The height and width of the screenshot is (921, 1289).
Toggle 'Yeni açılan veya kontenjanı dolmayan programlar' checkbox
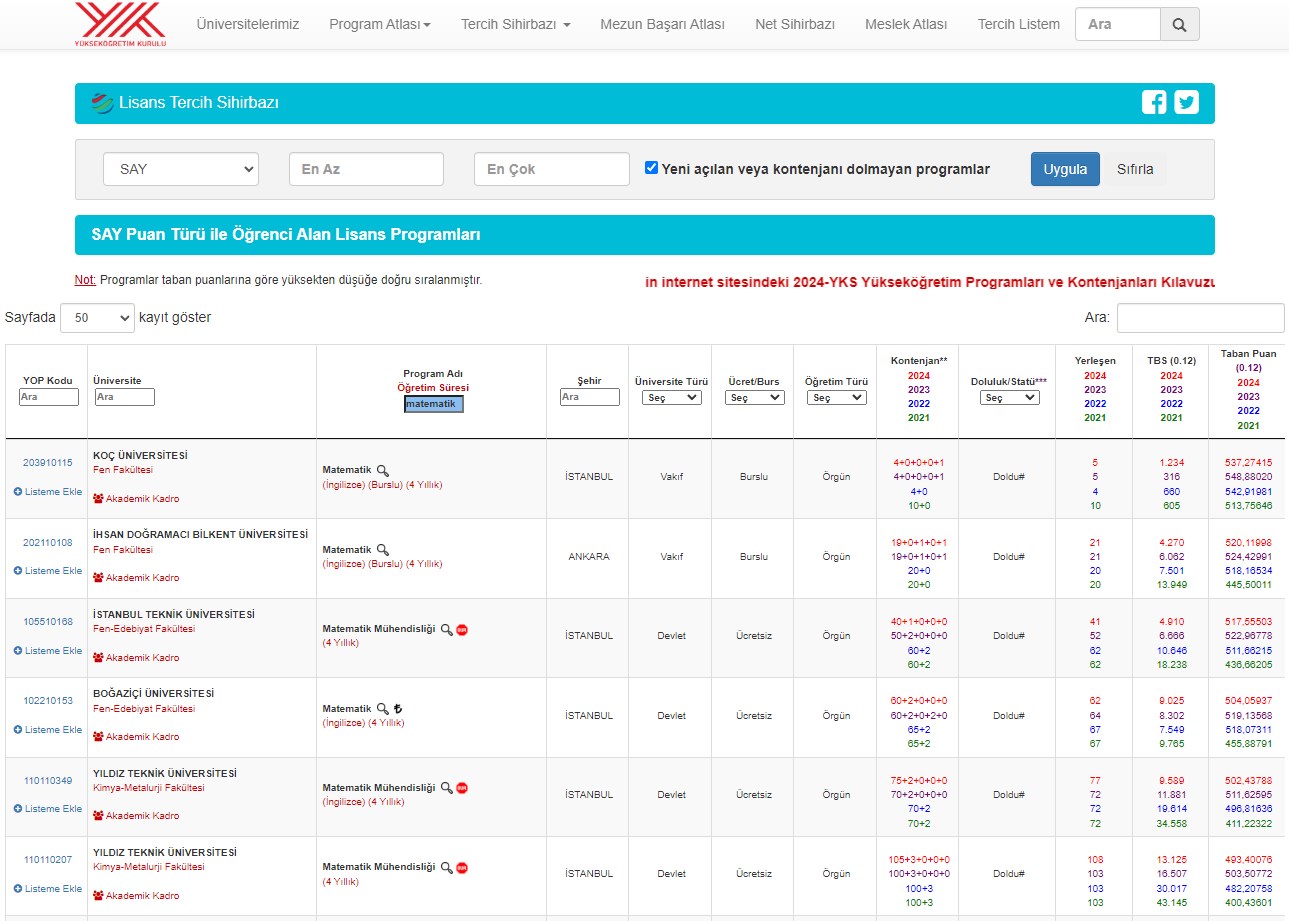coord(652,168)
